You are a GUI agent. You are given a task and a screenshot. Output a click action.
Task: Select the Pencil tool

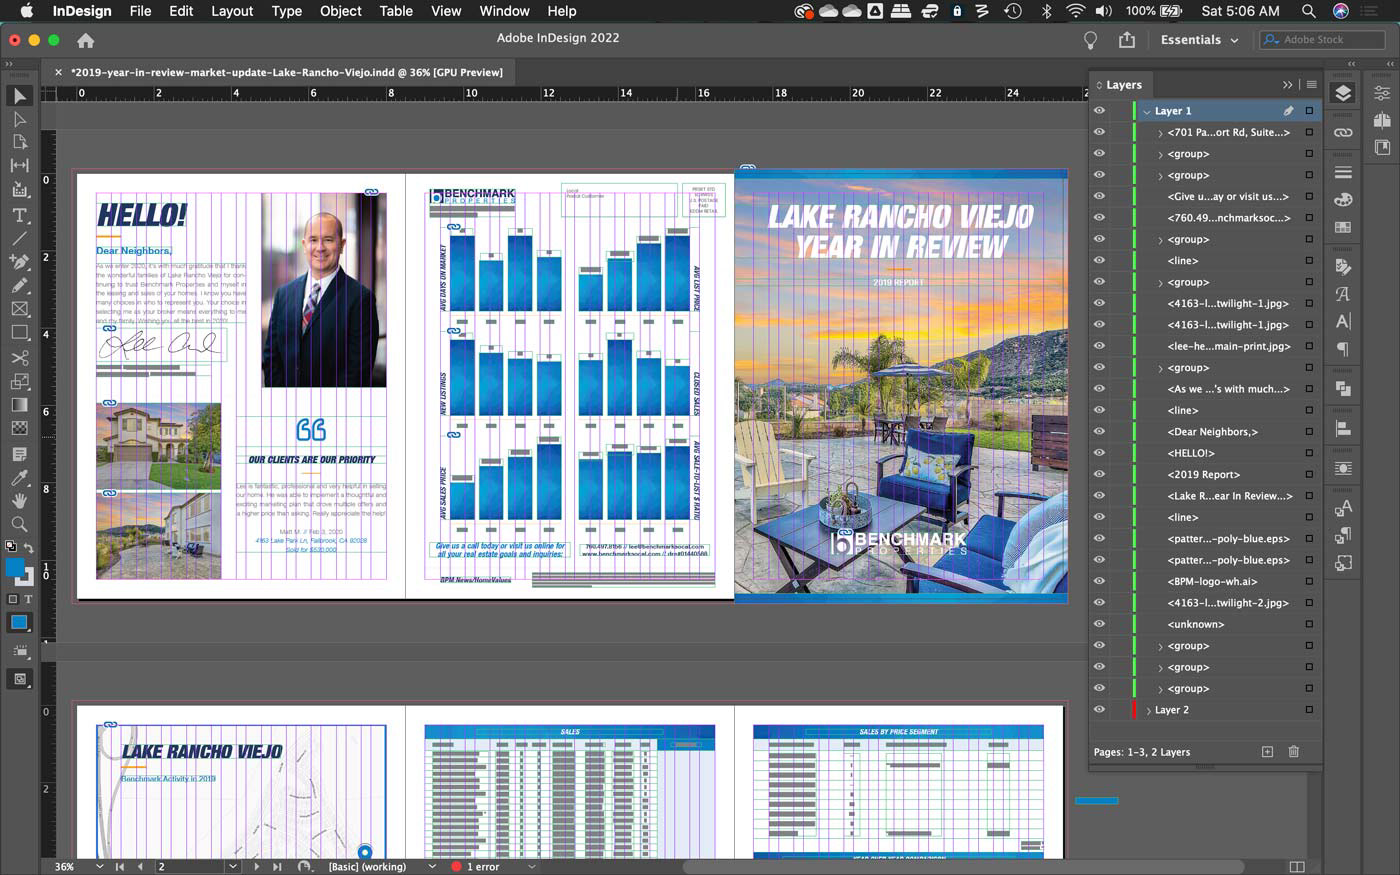click(19, 286)
